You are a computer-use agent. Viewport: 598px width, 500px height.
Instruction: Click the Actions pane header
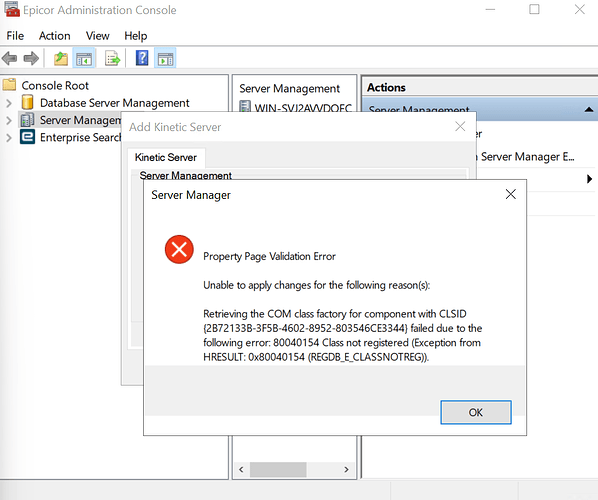click(386, 88)
